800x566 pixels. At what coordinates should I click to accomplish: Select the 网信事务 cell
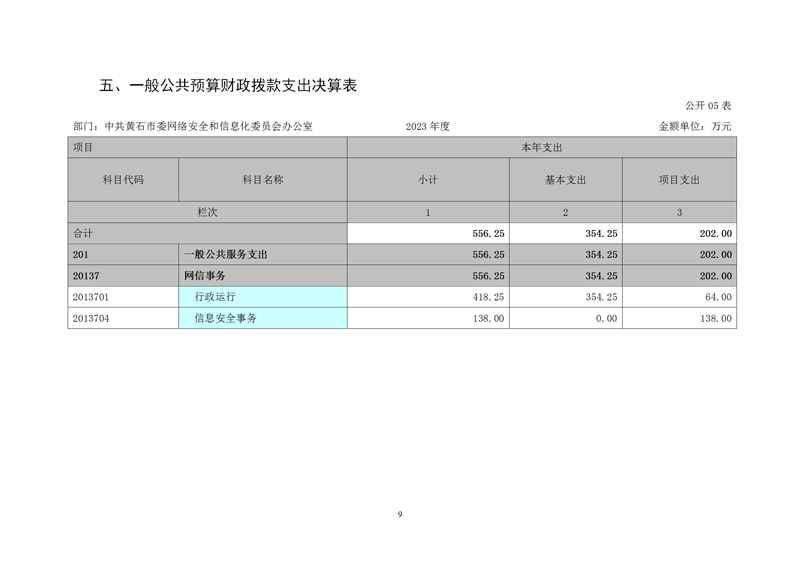[x=263, y=276]
